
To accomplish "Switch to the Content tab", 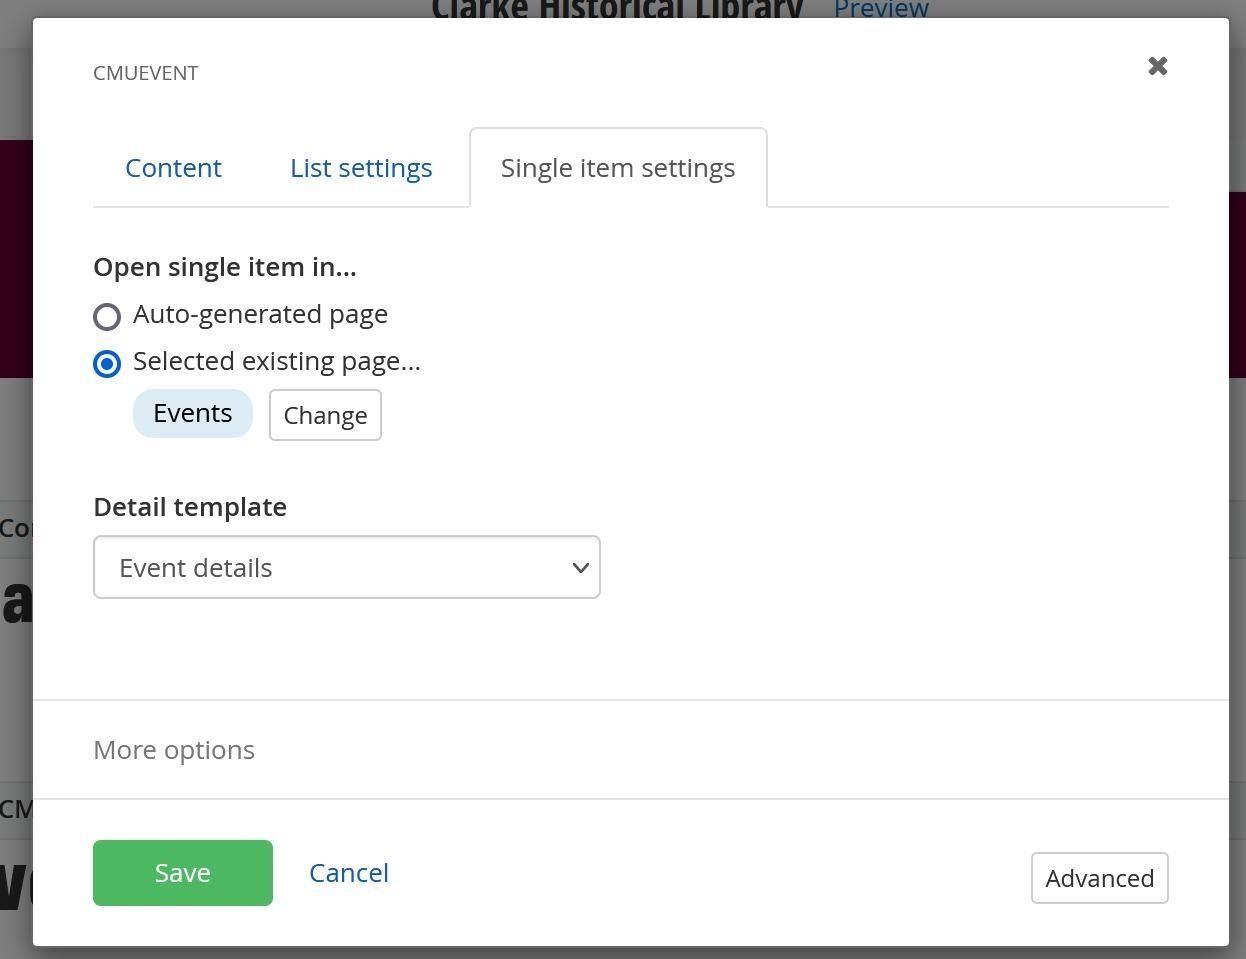I will [x=173, y=168].
